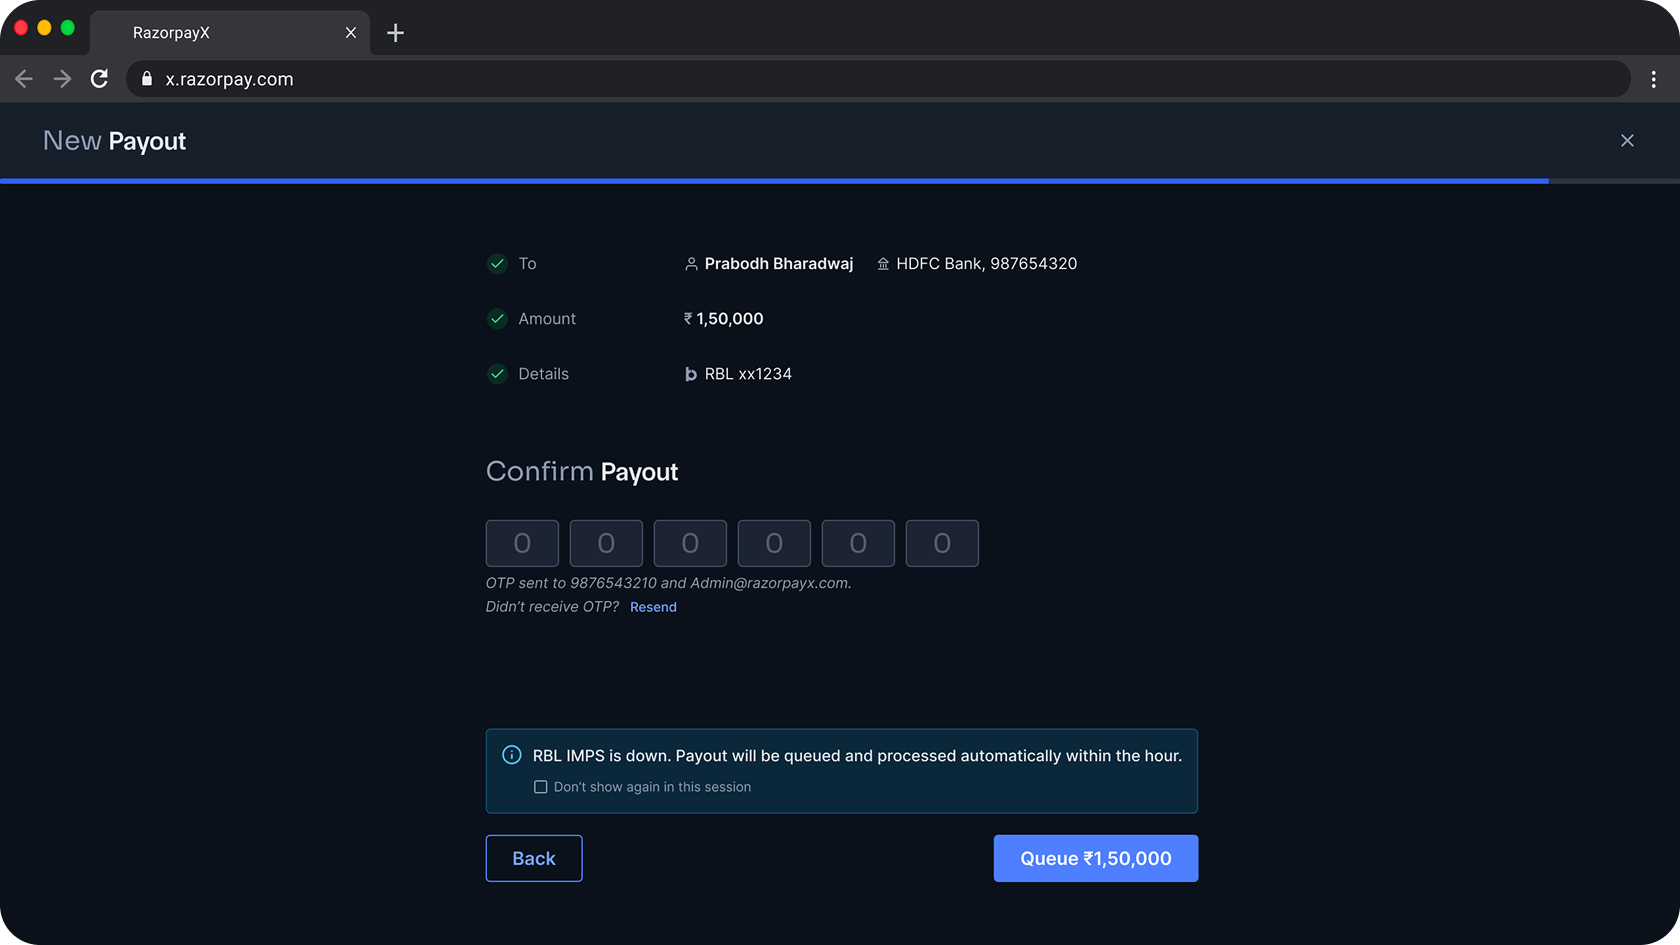Screen dimensions: 1680x945
Task: Click the info icon in RBL alert
Action: click(511, 755)
